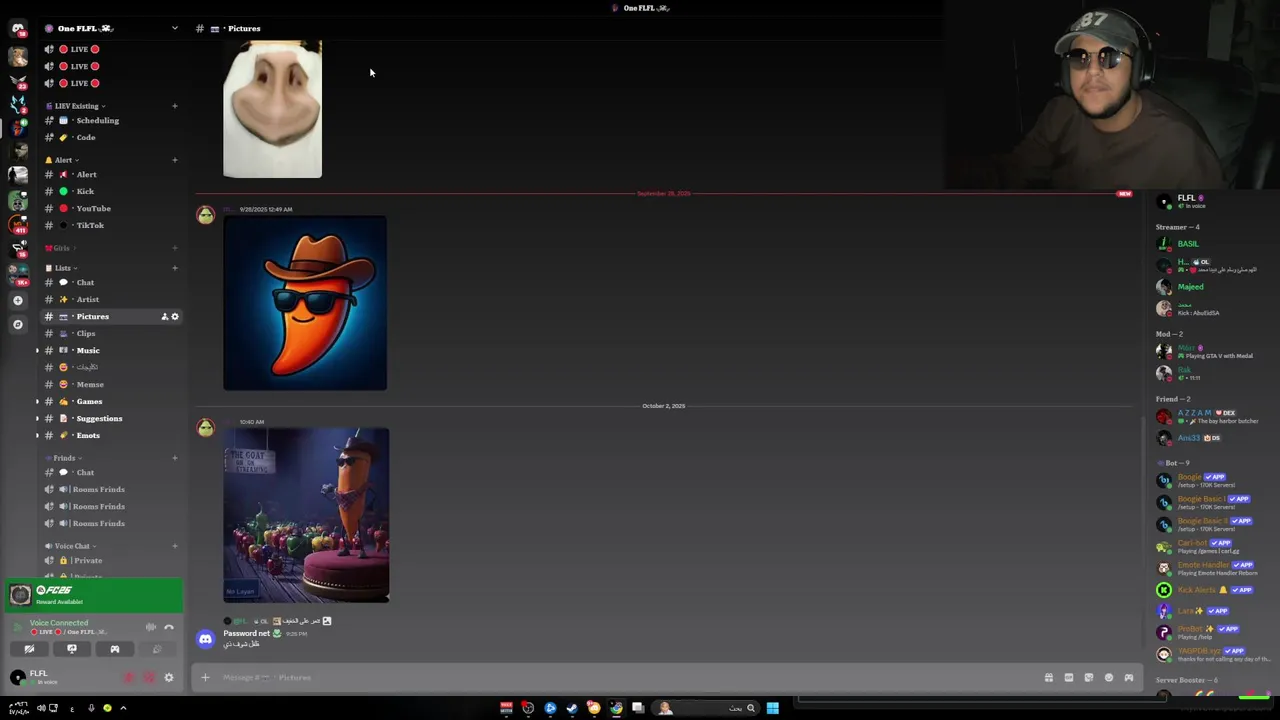Image resolution: width=1280 pixels, height=720 pixels.
Task: Open the chili on stage image
Action: (306, 515)
